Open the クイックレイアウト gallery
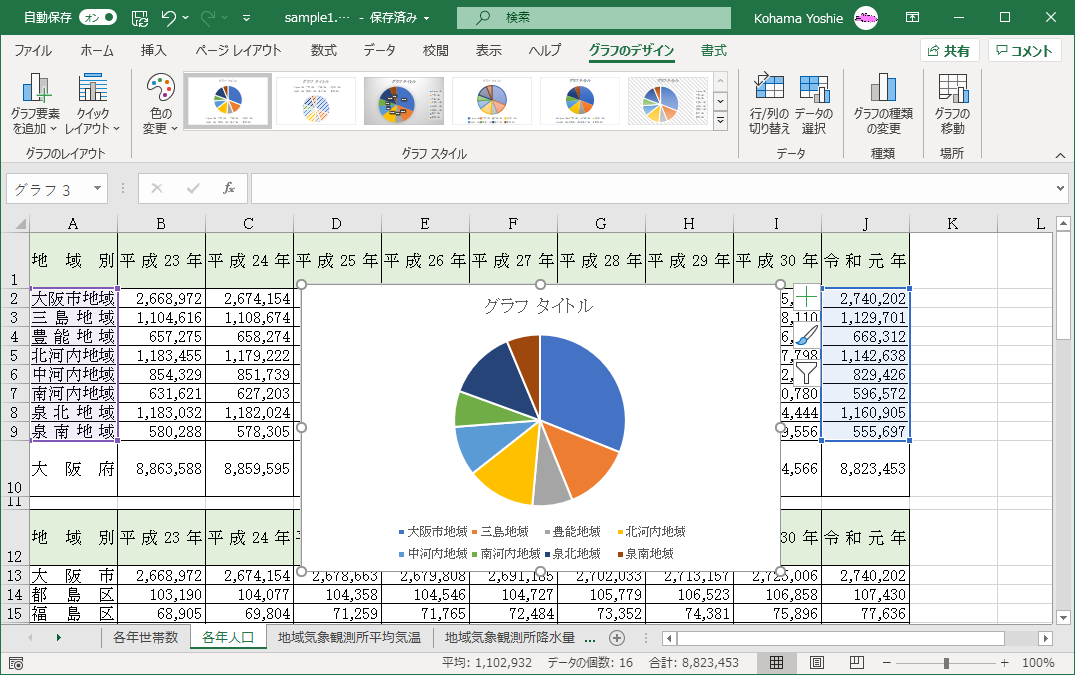This screenshot has height=675, width=1075. [92, 104]
